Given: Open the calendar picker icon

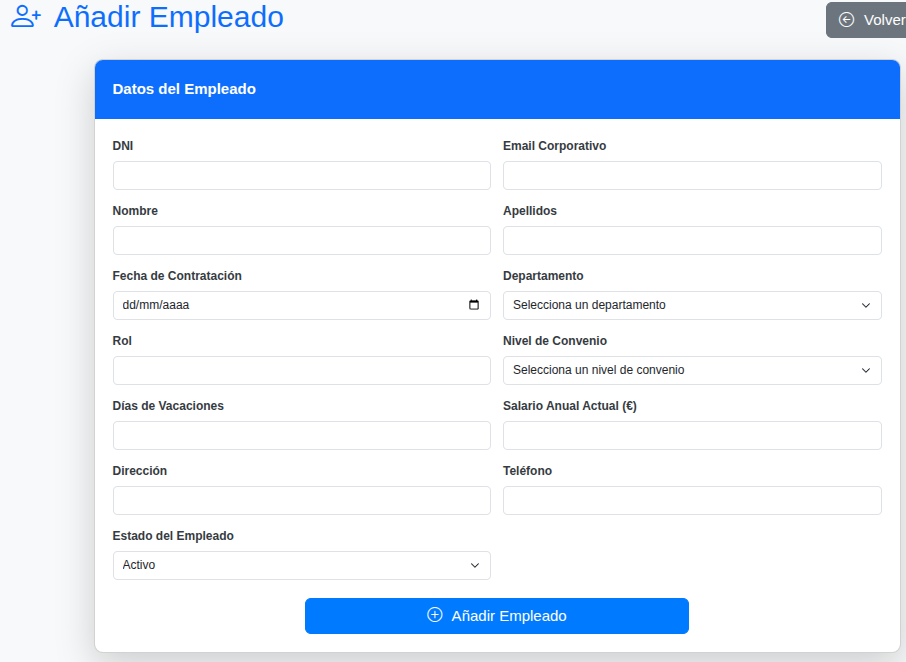Looking at the screenshot, I should (474, 305).
